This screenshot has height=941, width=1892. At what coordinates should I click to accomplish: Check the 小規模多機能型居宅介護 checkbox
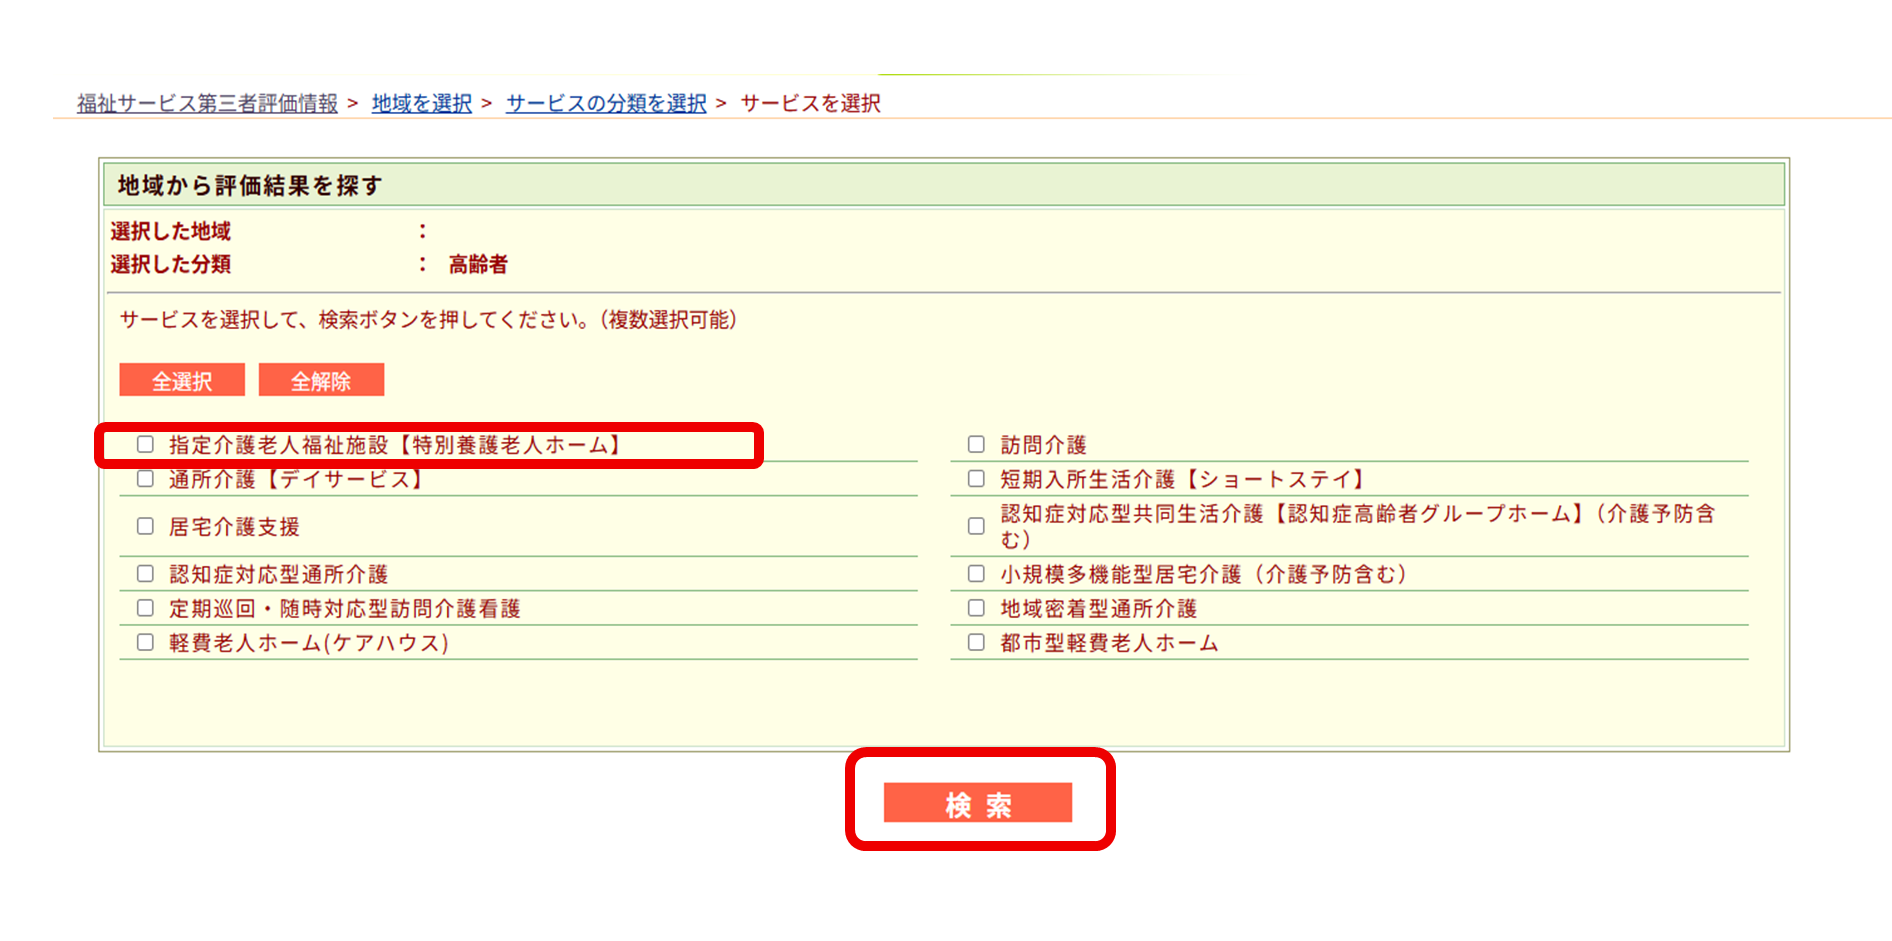976,574
